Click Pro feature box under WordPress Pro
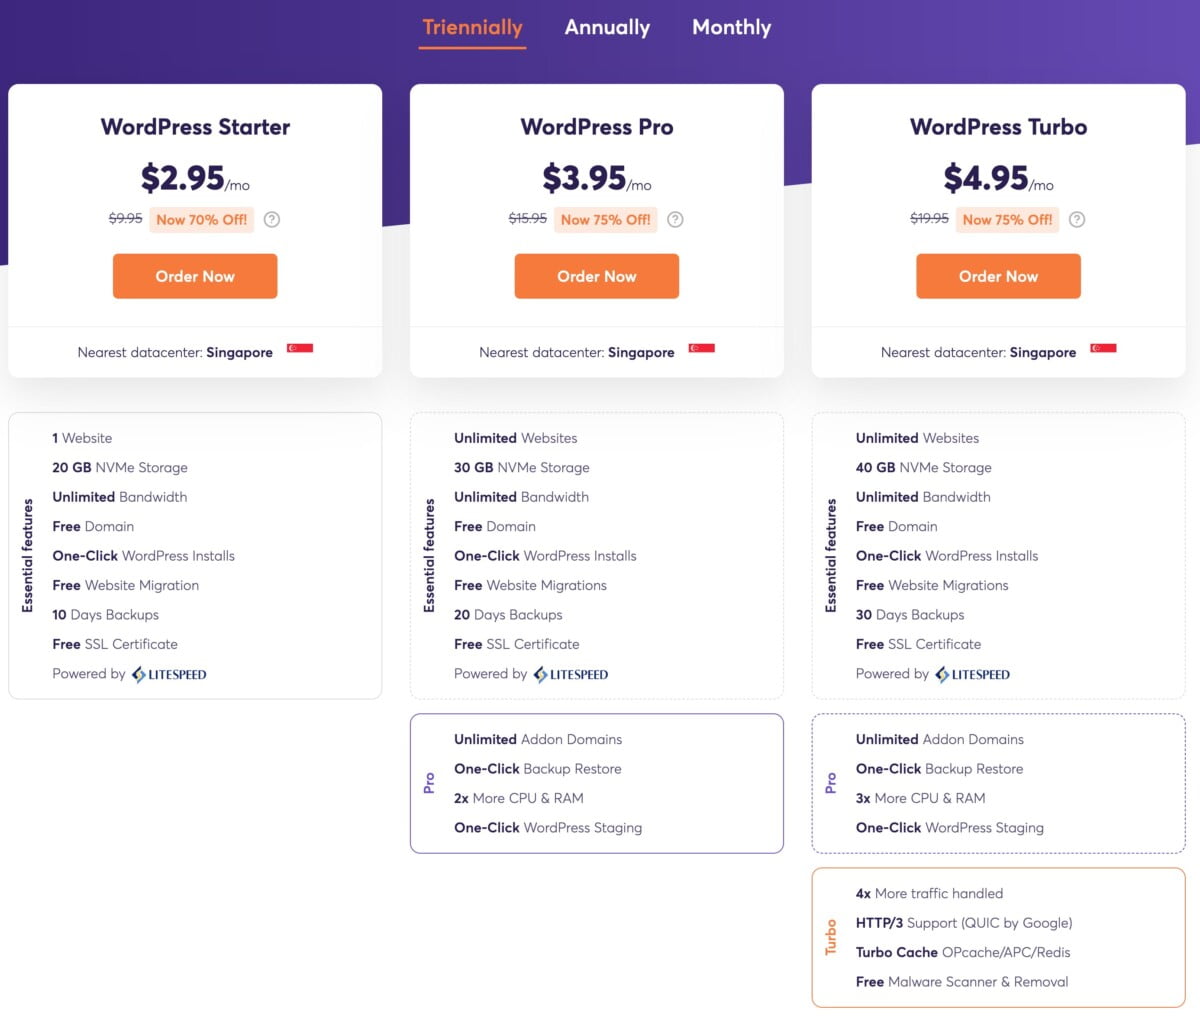This screenshot has width=1200, height=1019. (x=597, y=783)
